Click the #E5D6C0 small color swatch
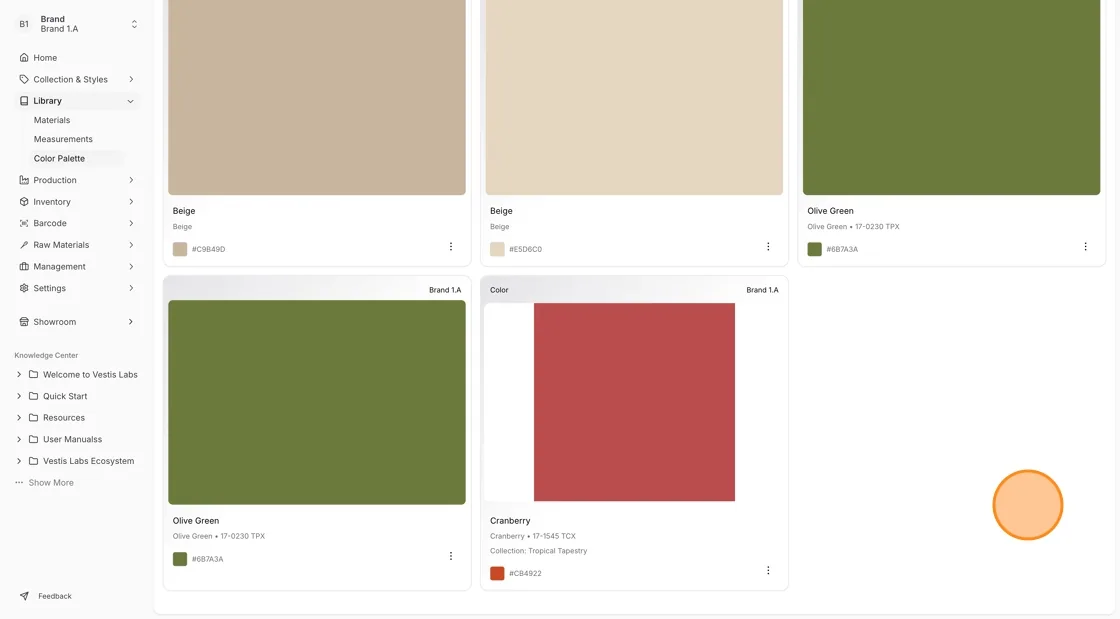Viewport: 1120px width, 619px height. point(497,249)
